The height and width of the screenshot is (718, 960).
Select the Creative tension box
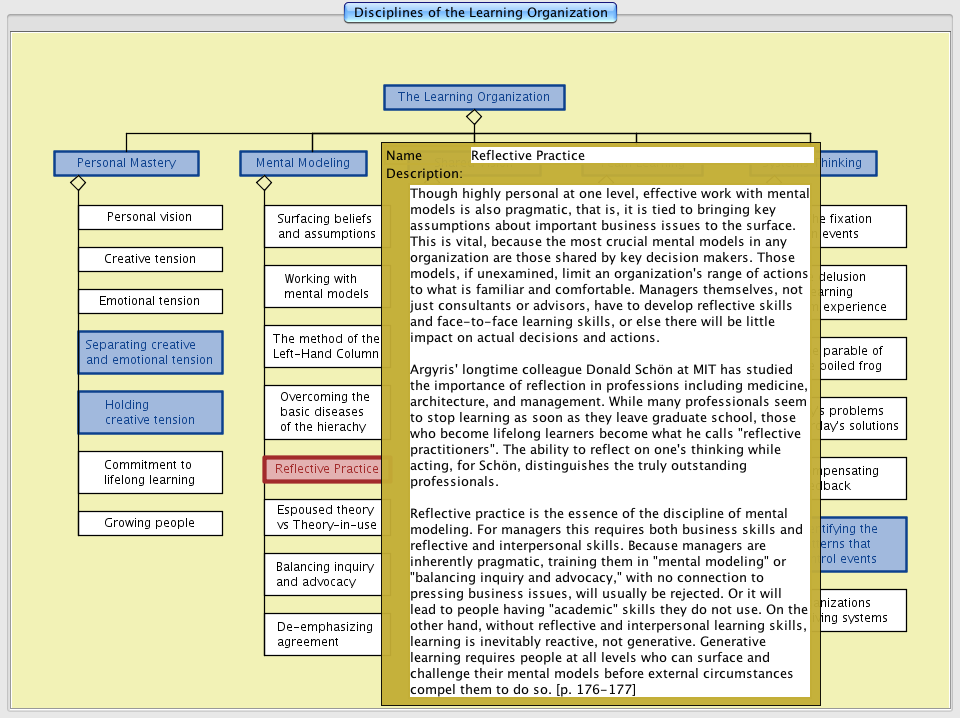(x=150, y=259)
